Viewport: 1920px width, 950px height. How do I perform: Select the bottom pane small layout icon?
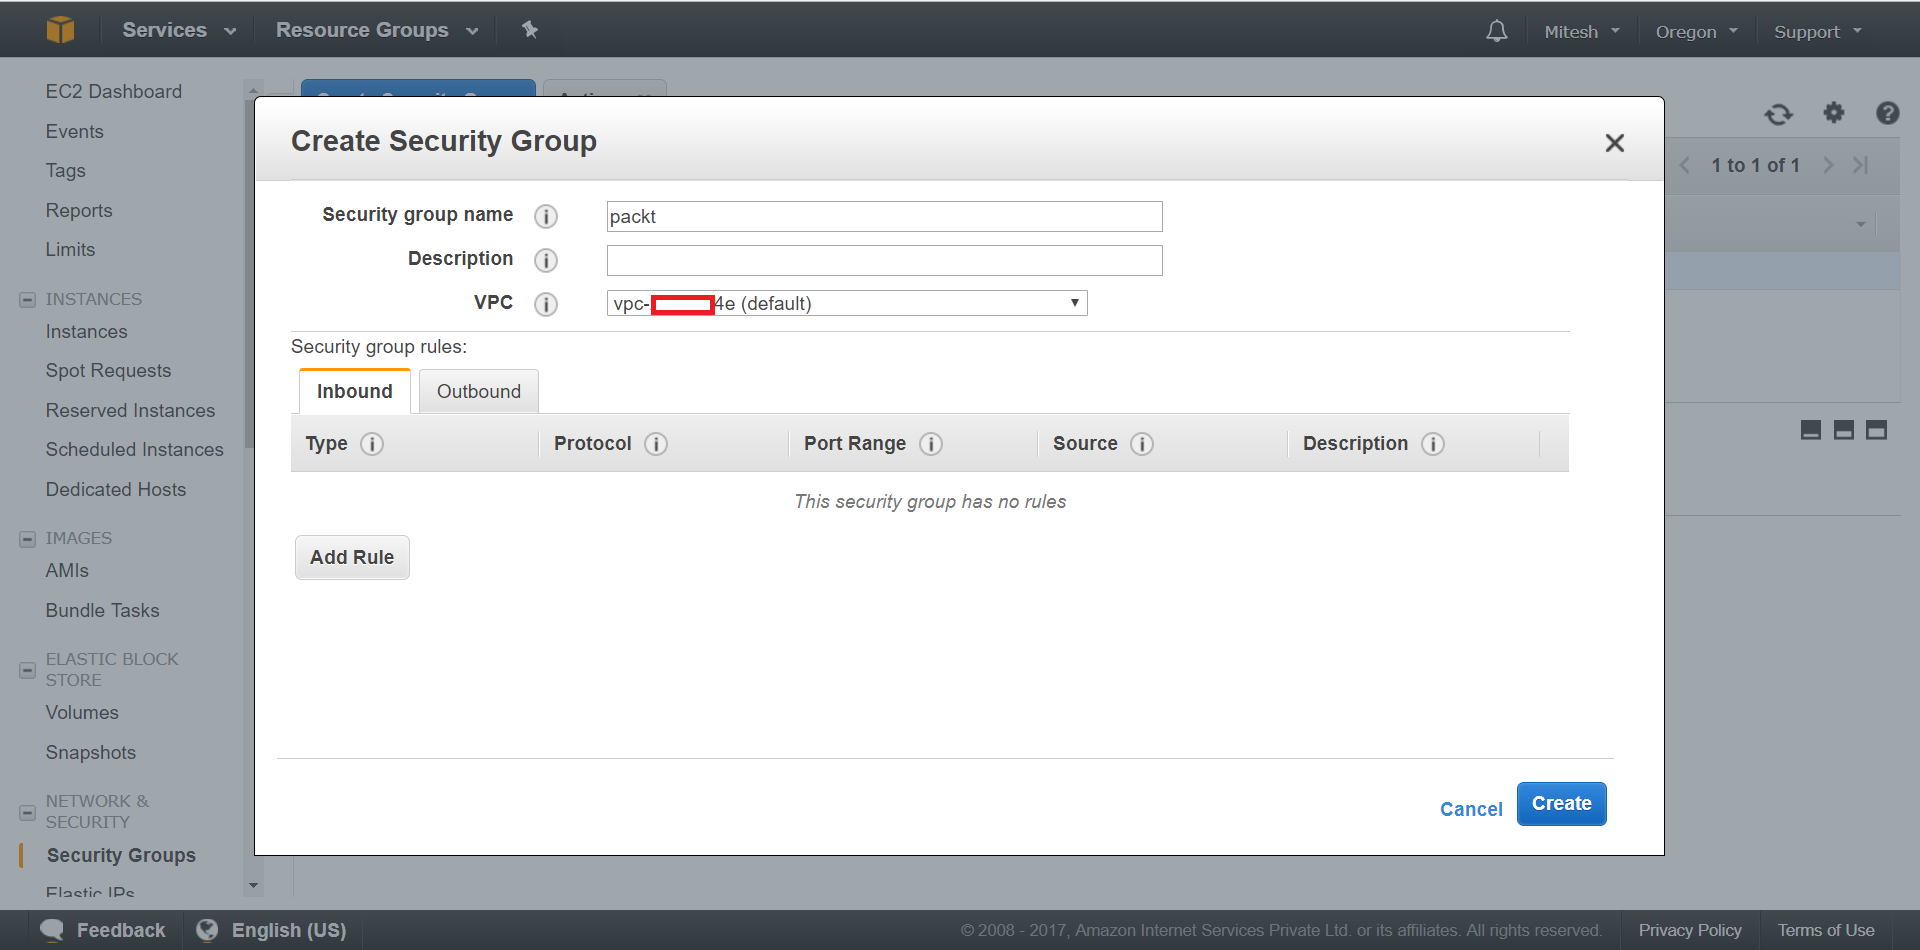click(x=1811, y=430)
